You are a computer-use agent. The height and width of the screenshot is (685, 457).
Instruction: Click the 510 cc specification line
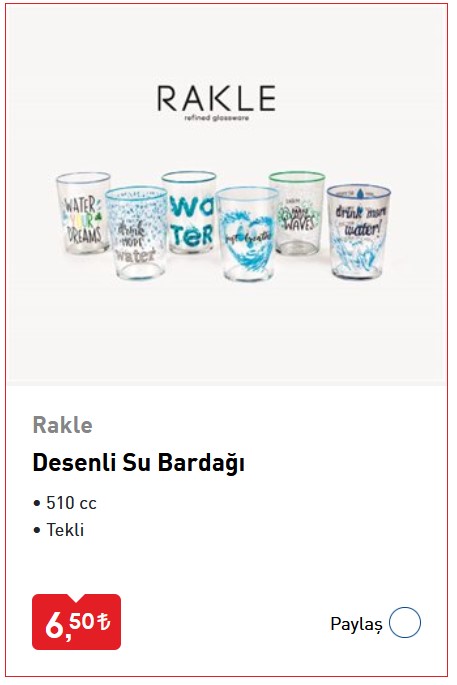pyautogui.click(x=65, y=503)
